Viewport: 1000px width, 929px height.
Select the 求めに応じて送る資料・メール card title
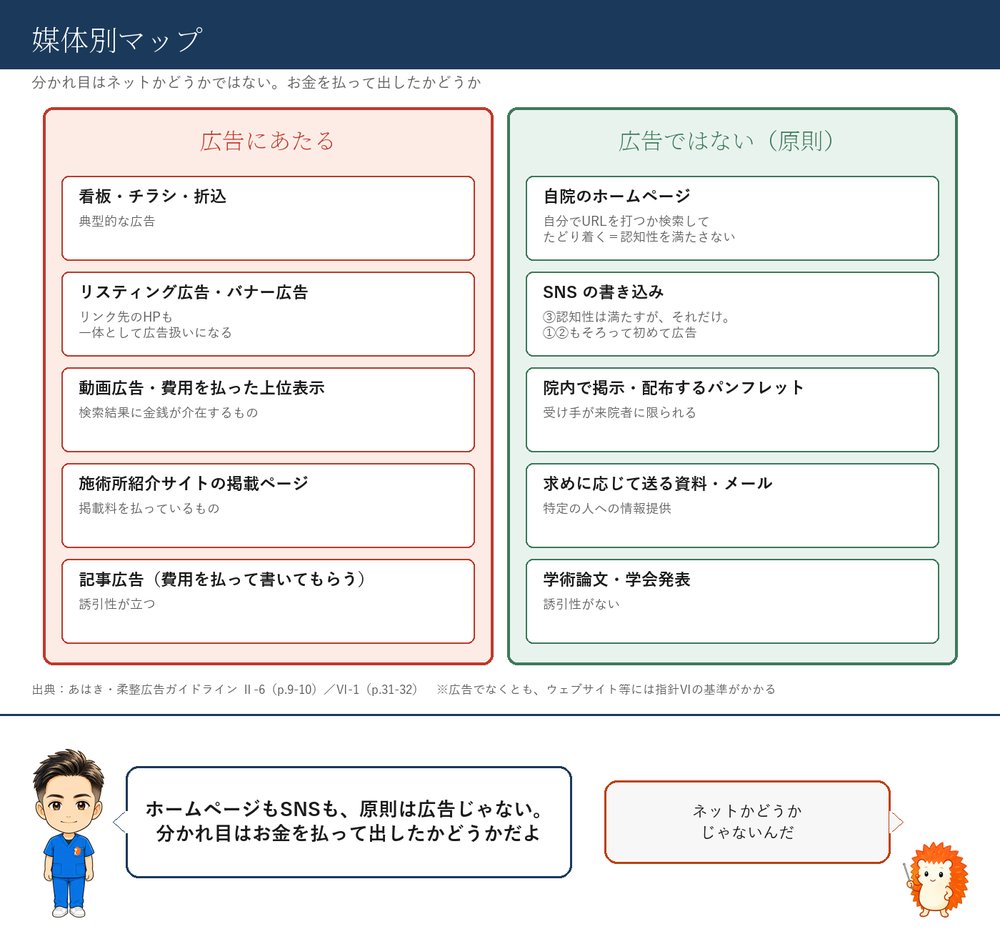coord(658,483)
